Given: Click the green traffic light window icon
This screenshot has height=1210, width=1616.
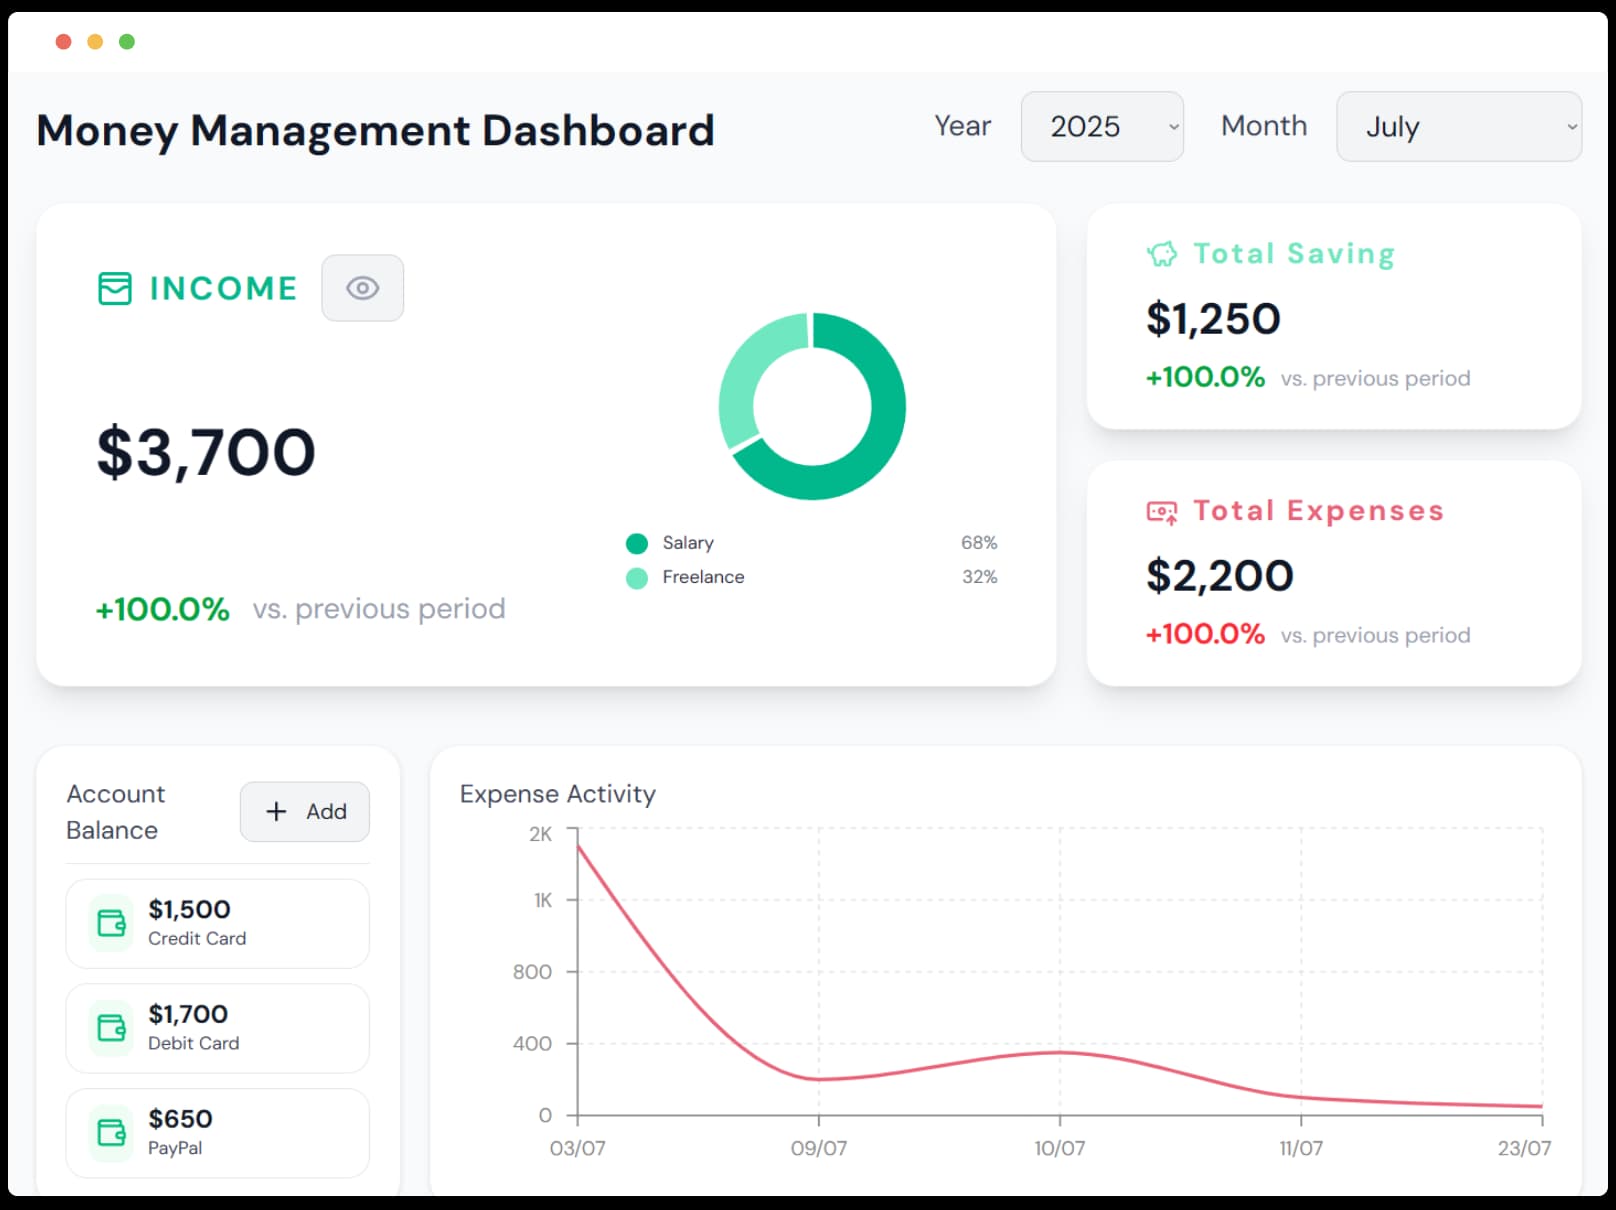Looking at the screenshot, I should (127, 41).
